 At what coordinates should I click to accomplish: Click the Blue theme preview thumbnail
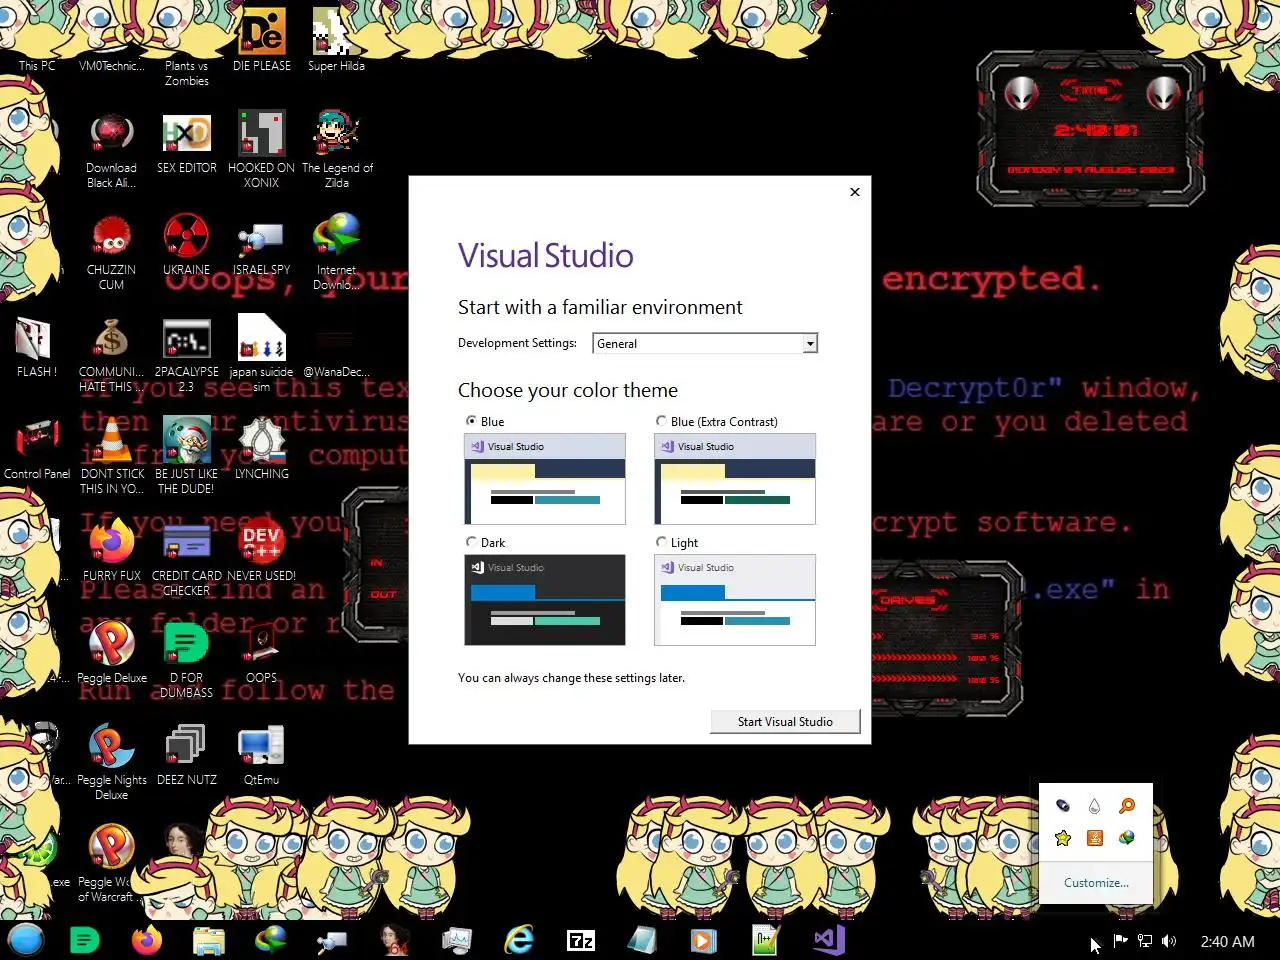pos(545,479)
